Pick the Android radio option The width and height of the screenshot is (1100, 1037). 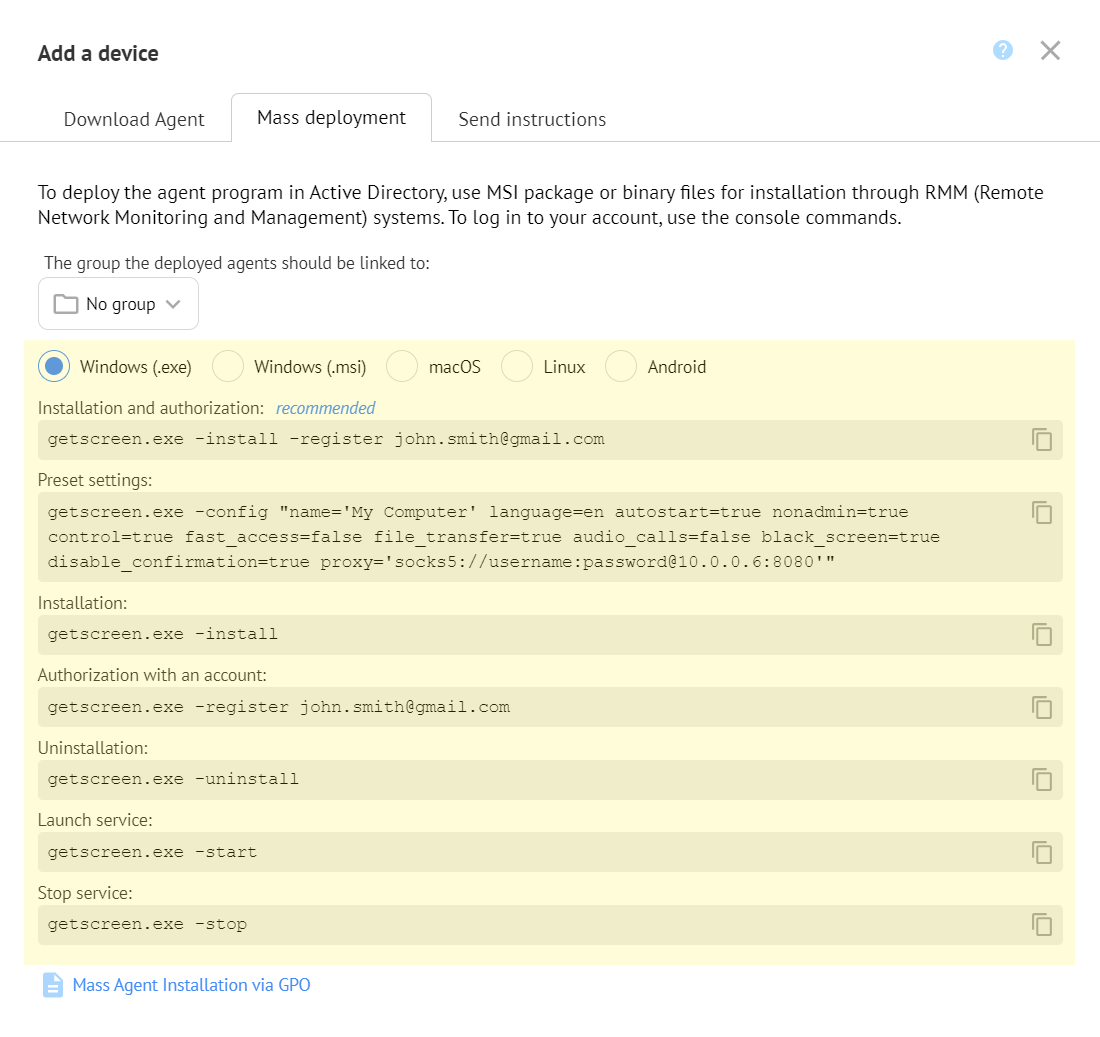click(x=621, y=366)
